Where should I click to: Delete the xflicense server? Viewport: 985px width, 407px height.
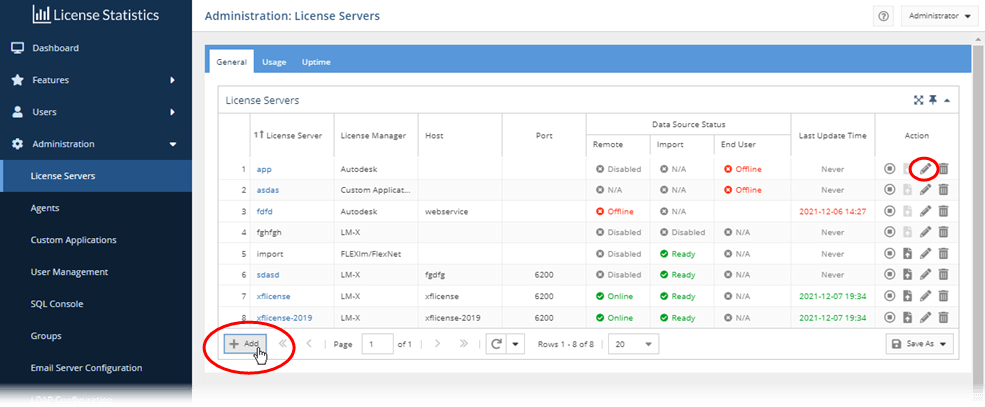[x=944, y=296]
